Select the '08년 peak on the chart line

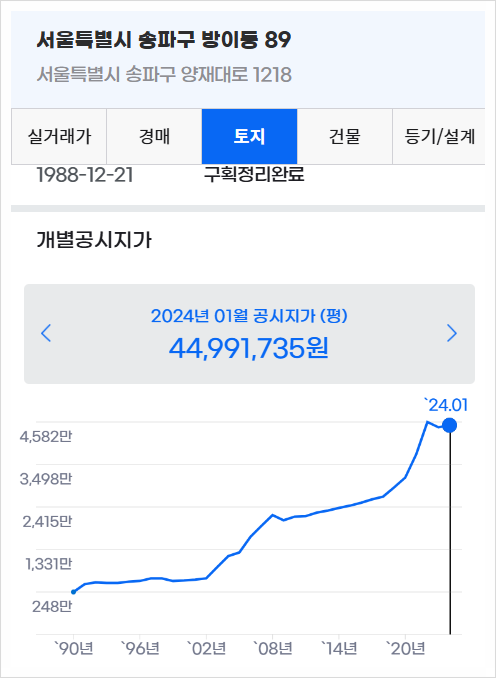pos(272,515)
